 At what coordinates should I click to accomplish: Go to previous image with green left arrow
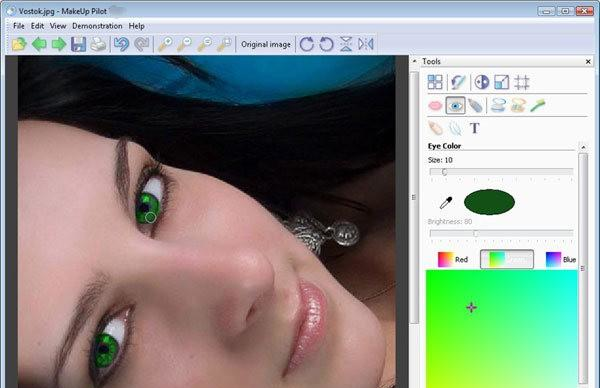[x=39, y=44]
